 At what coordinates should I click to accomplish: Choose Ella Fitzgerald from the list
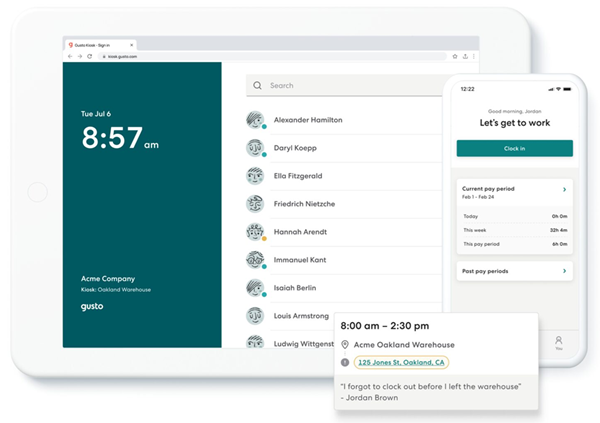point(298,176)
